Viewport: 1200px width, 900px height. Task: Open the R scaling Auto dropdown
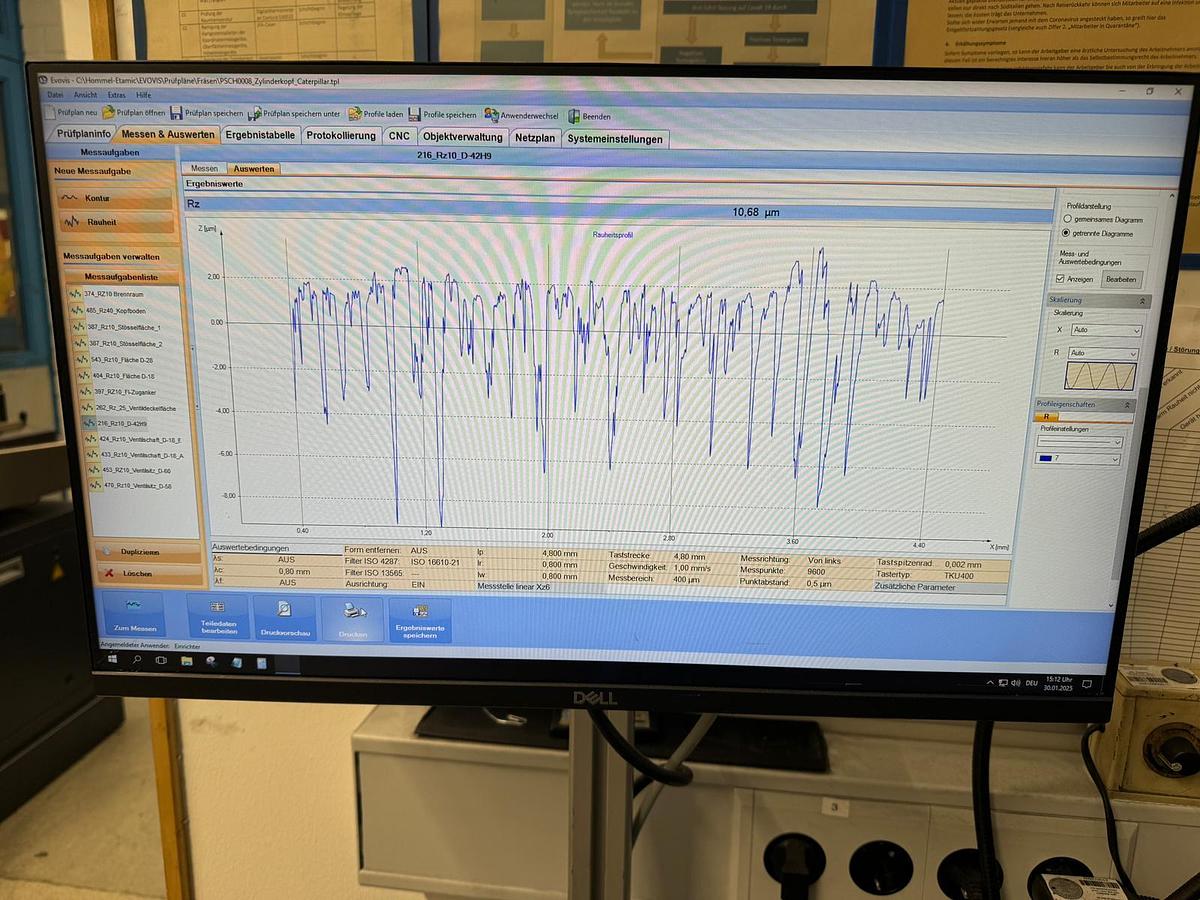(1103, 353)
